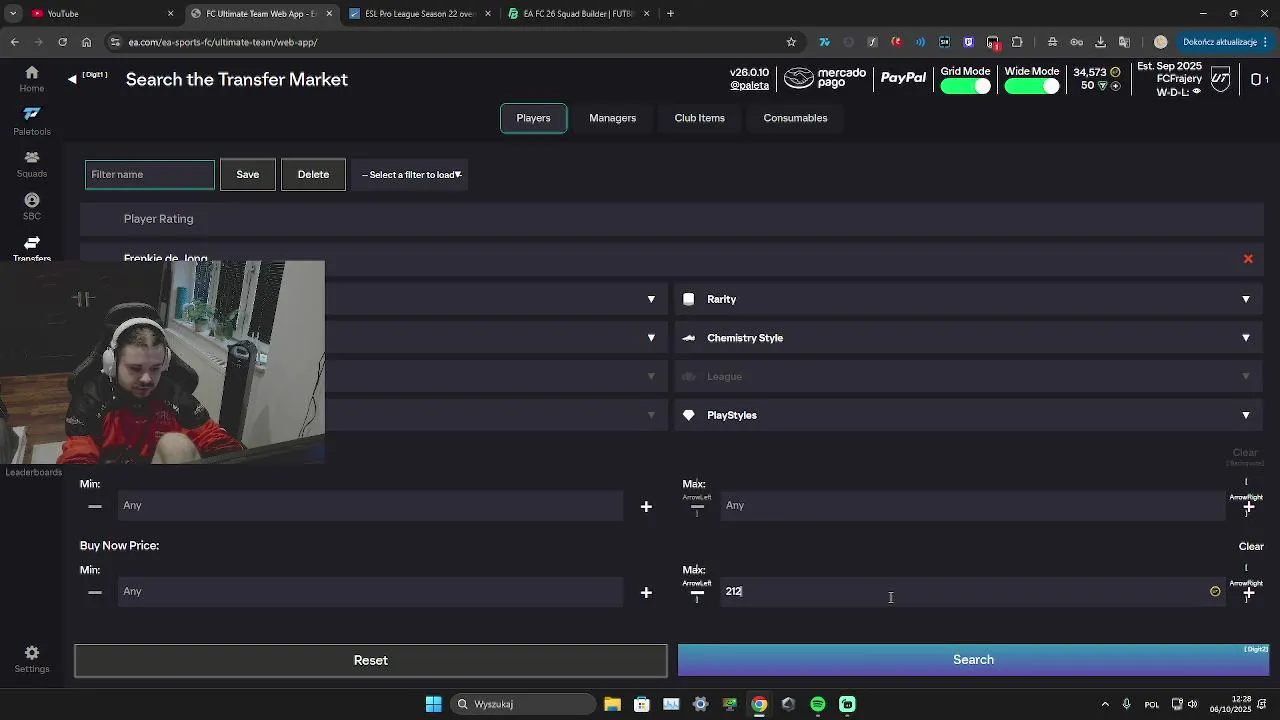Click the eye icon next to W-D-L
Image resolution: width=1280 pixels, height=720 pixels.
click(x=1196, y=92)
